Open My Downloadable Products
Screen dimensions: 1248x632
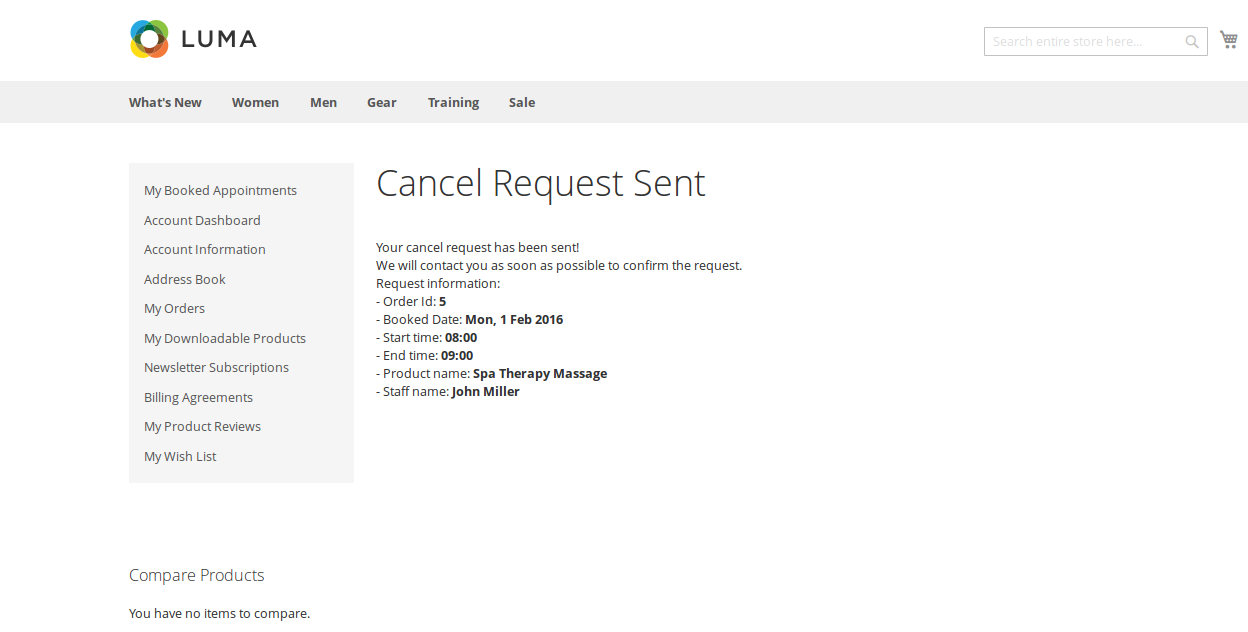[224, 338]
